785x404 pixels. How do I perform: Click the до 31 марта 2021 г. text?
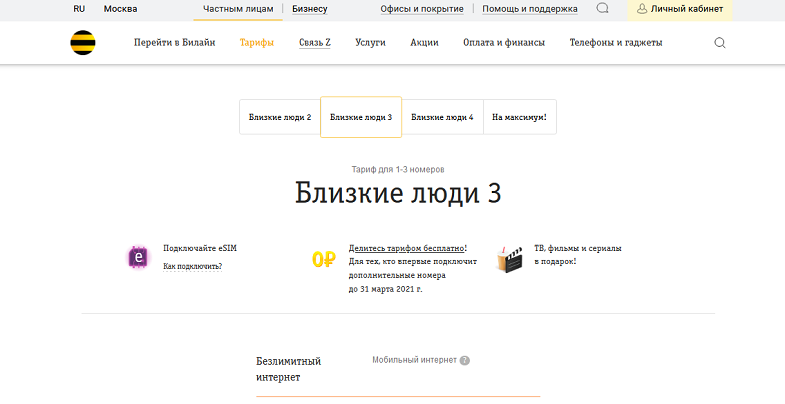[x=385, y=289]
